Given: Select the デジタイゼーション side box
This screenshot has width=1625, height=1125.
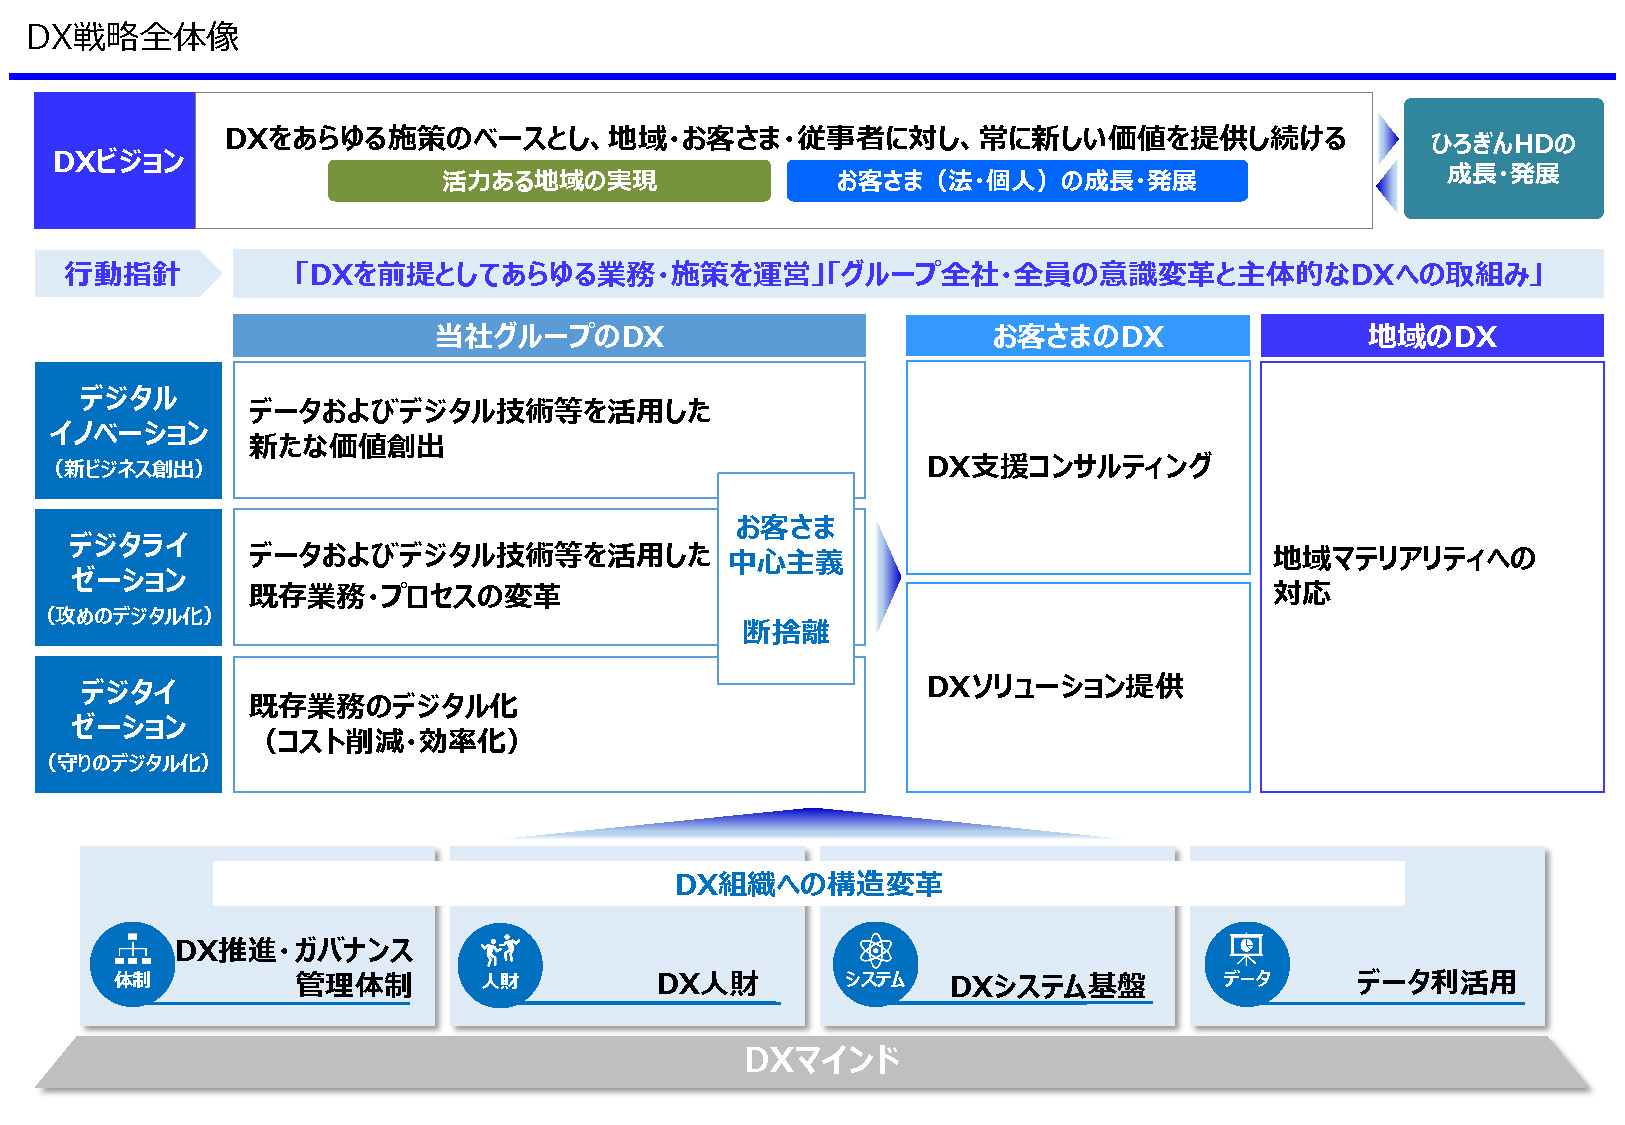Looking at the screenshot, I should pyautogui.click(x=128, y=725).
